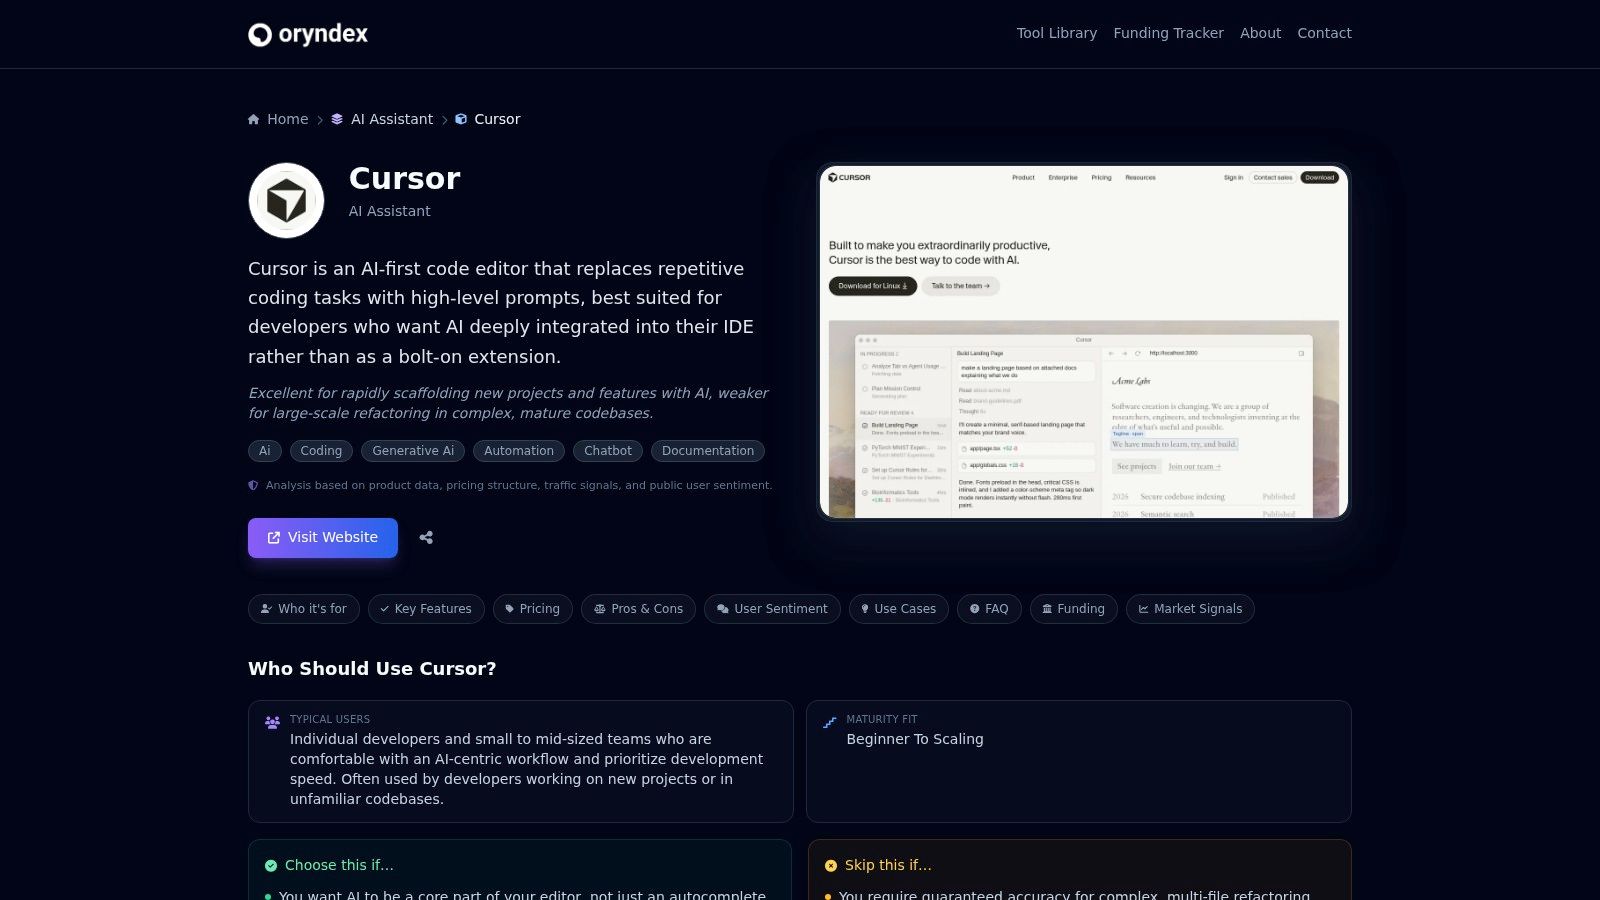1600x900 pixels.
Task: Select the Automation tag
Action: point(519,451)
